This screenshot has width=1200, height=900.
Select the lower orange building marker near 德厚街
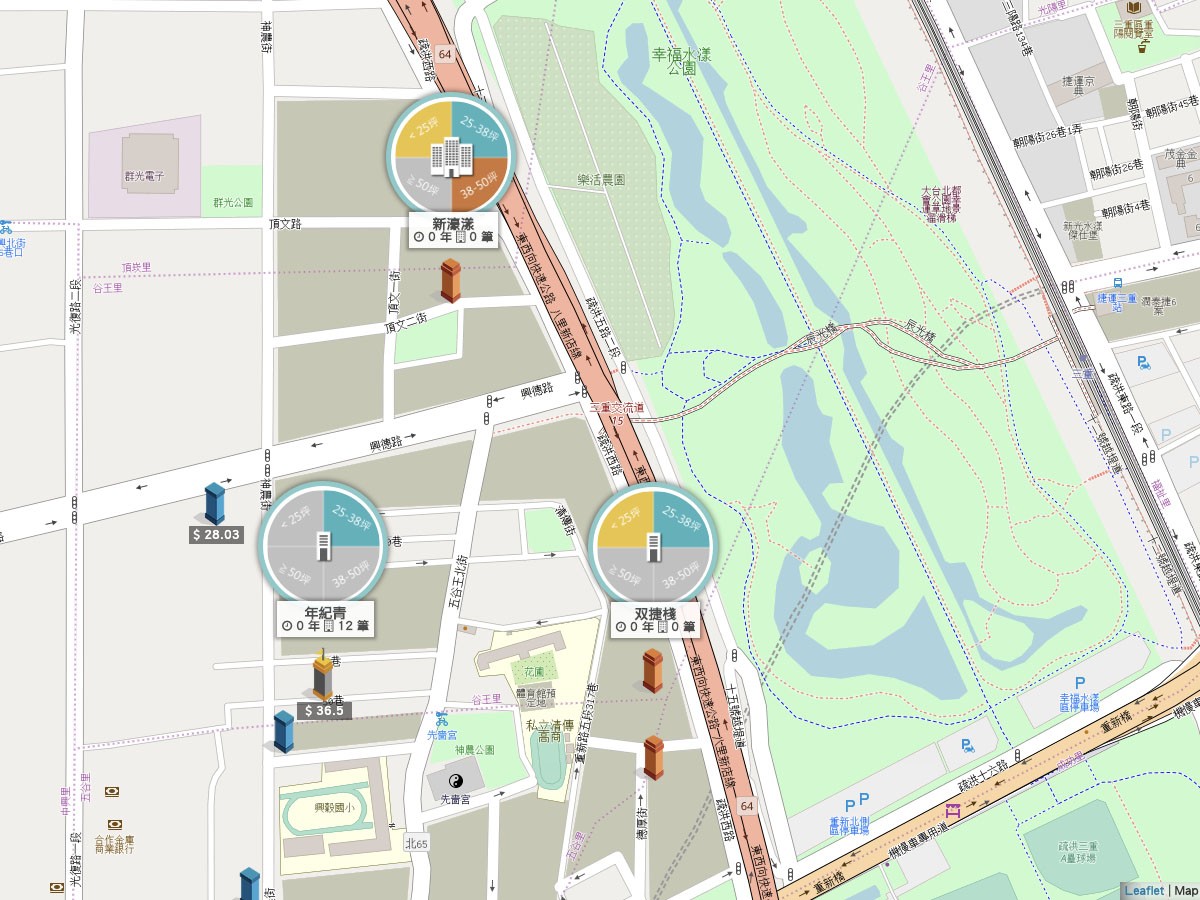click(x=653, y=758)
